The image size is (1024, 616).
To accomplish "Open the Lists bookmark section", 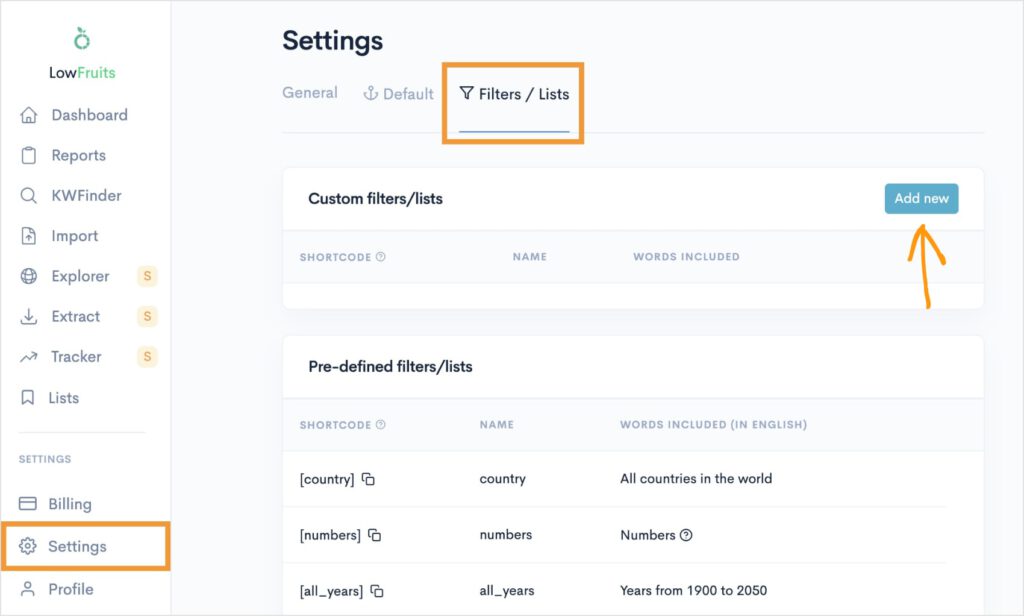I will click(66, 397).
